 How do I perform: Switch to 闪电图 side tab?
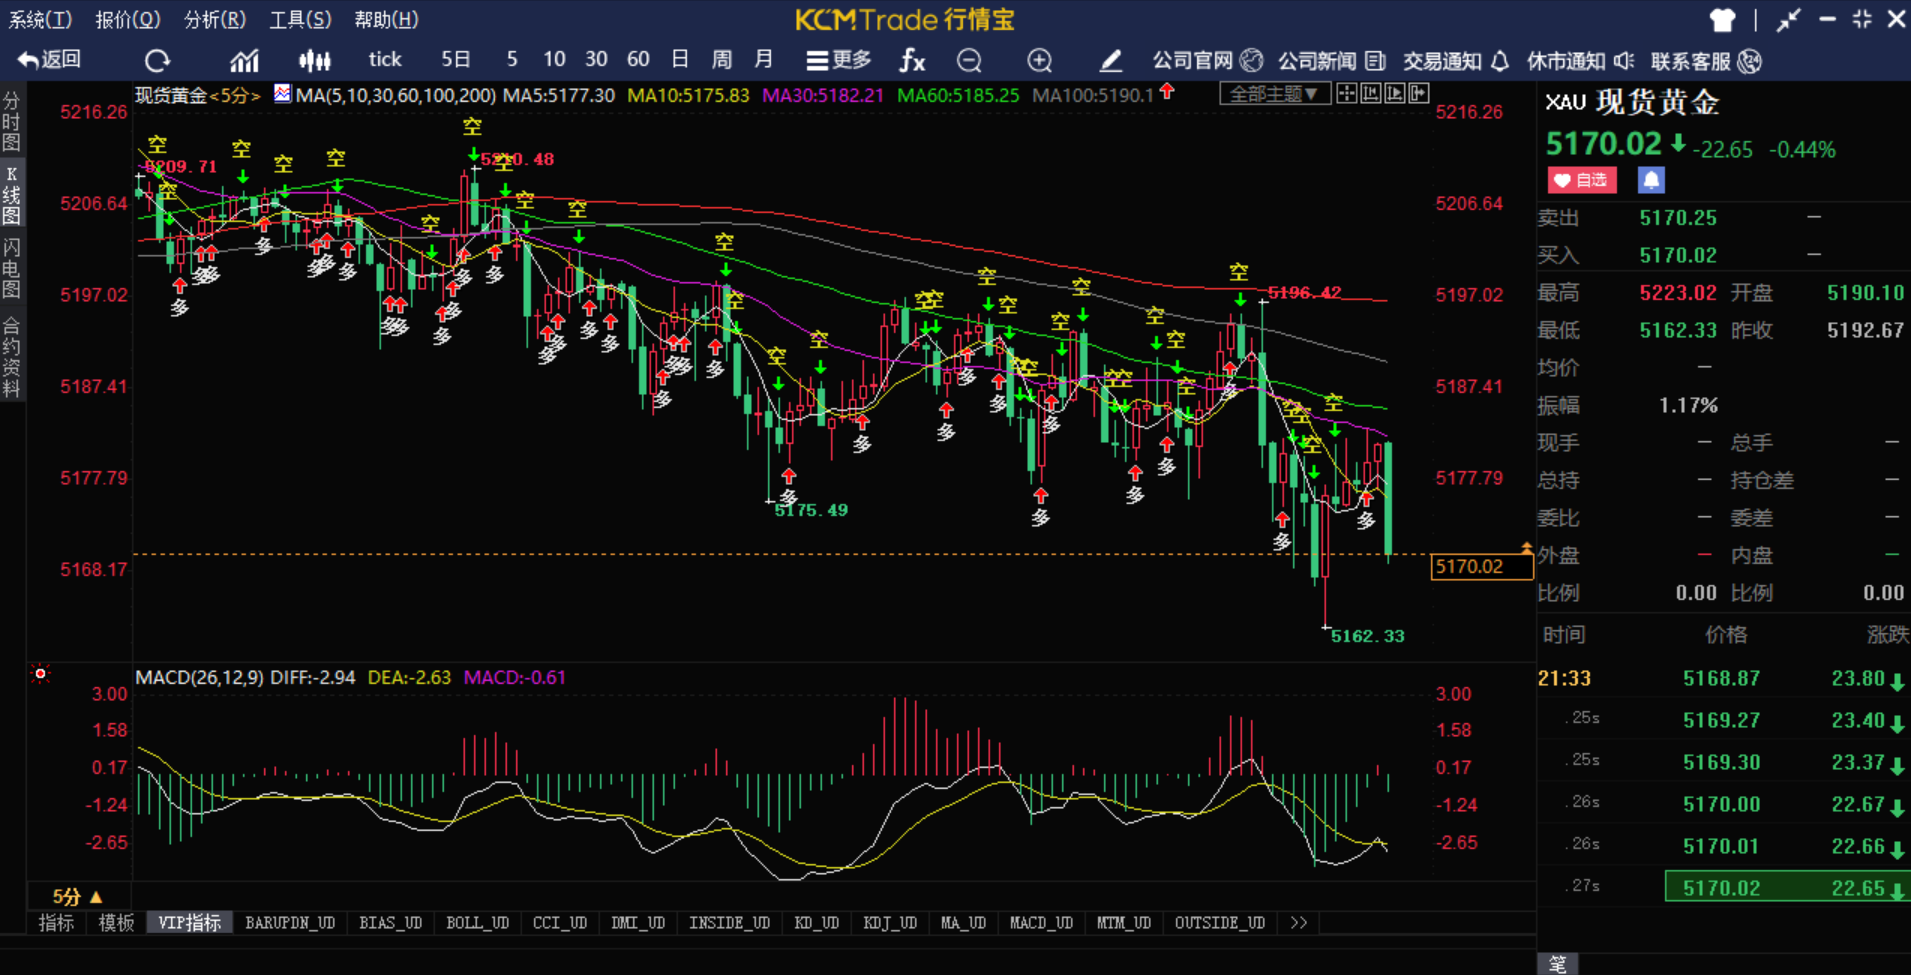12,269
